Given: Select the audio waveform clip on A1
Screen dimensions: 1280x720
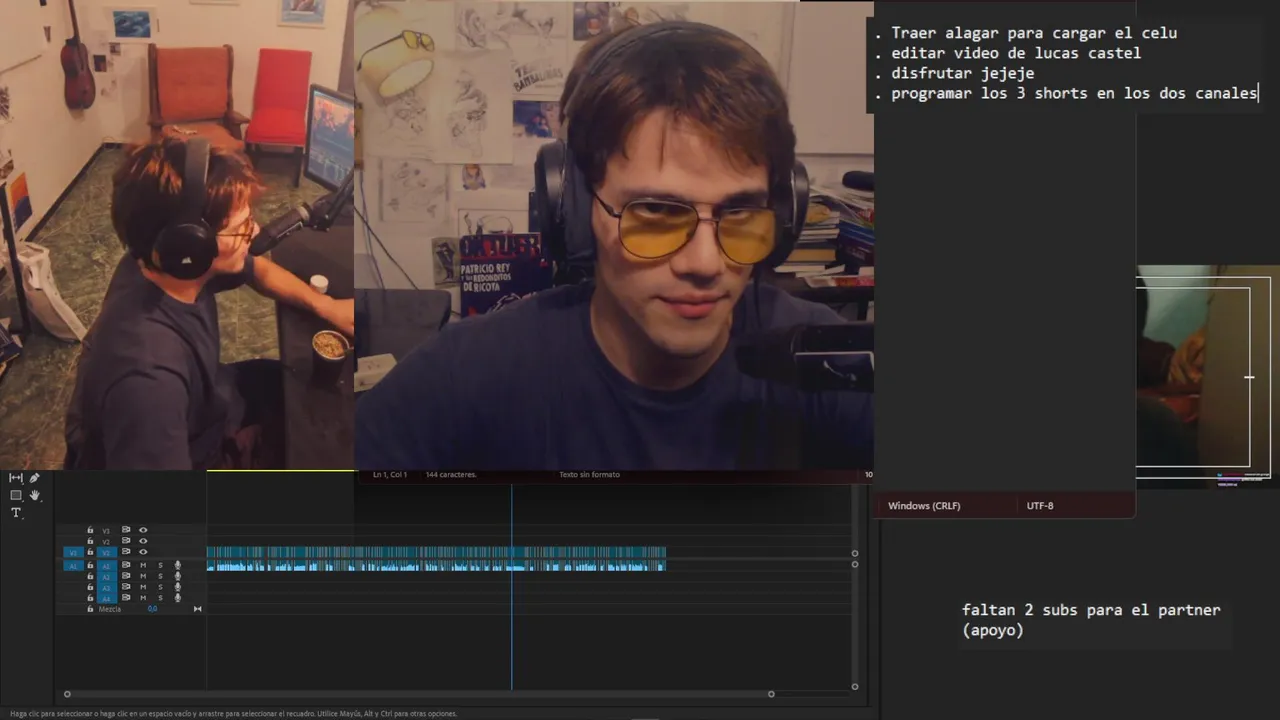Looking at the screenshot, I should point(436,566).
